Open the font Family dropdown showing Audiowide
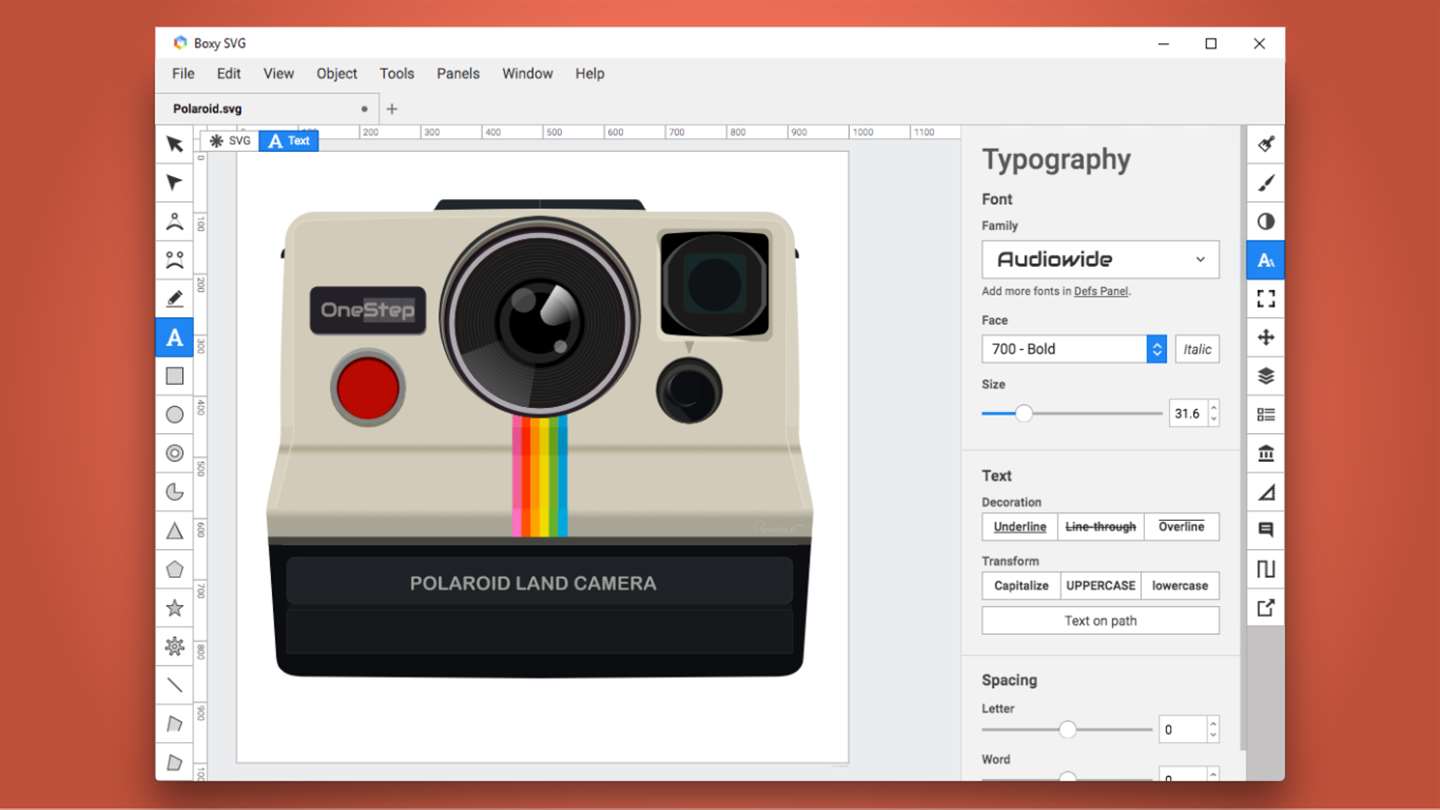1440x810 pixels. 1100,259
